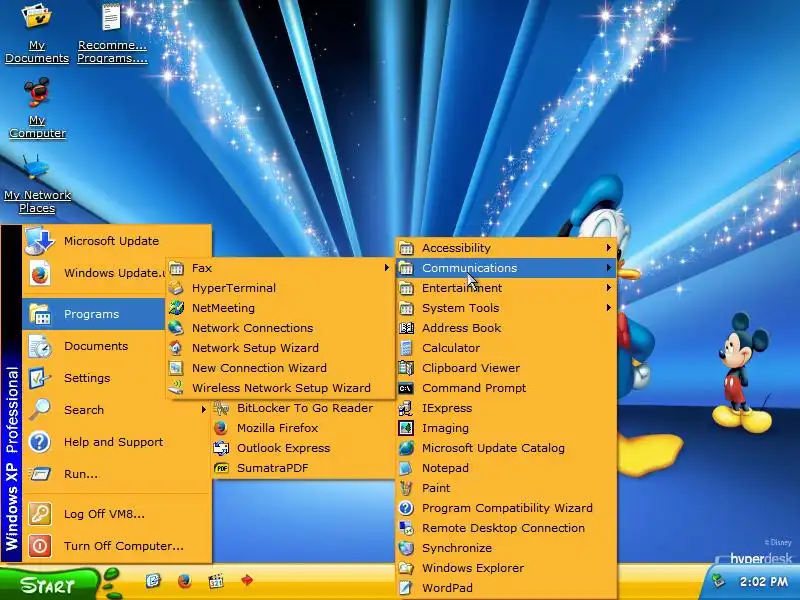This screenshot has height=600, width=800.
Task: Click the red arrow quick launch icon
Action: click(x=247, y=580)
